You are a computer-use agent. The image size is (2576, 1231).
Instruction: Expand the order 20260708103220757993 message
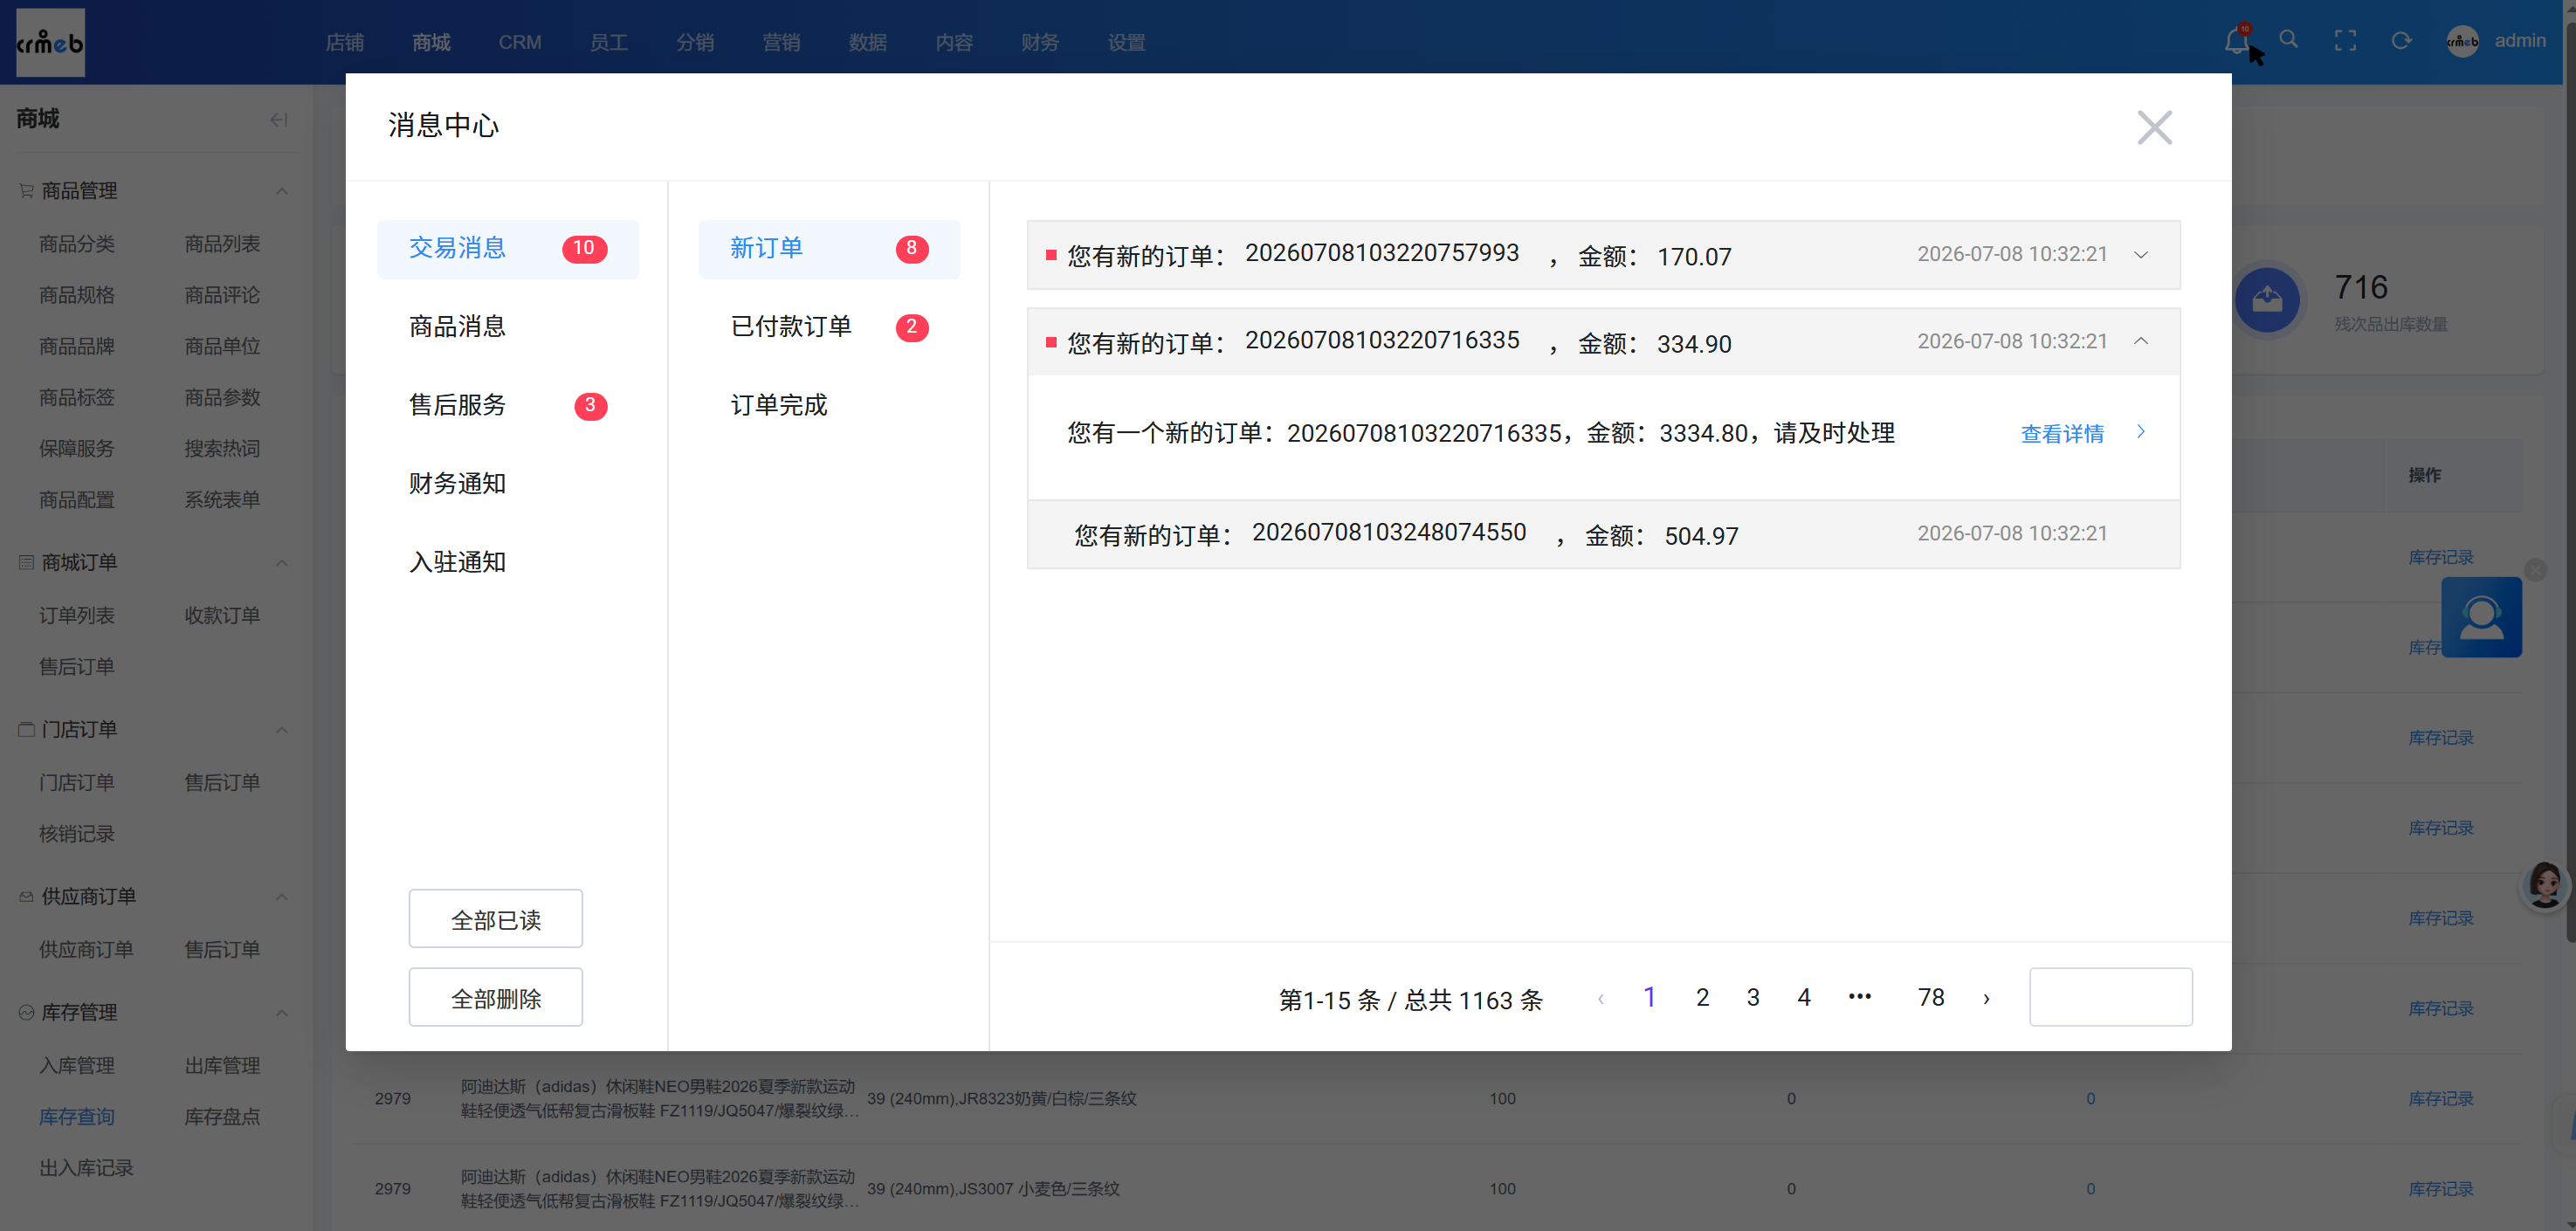[2141, 255]
